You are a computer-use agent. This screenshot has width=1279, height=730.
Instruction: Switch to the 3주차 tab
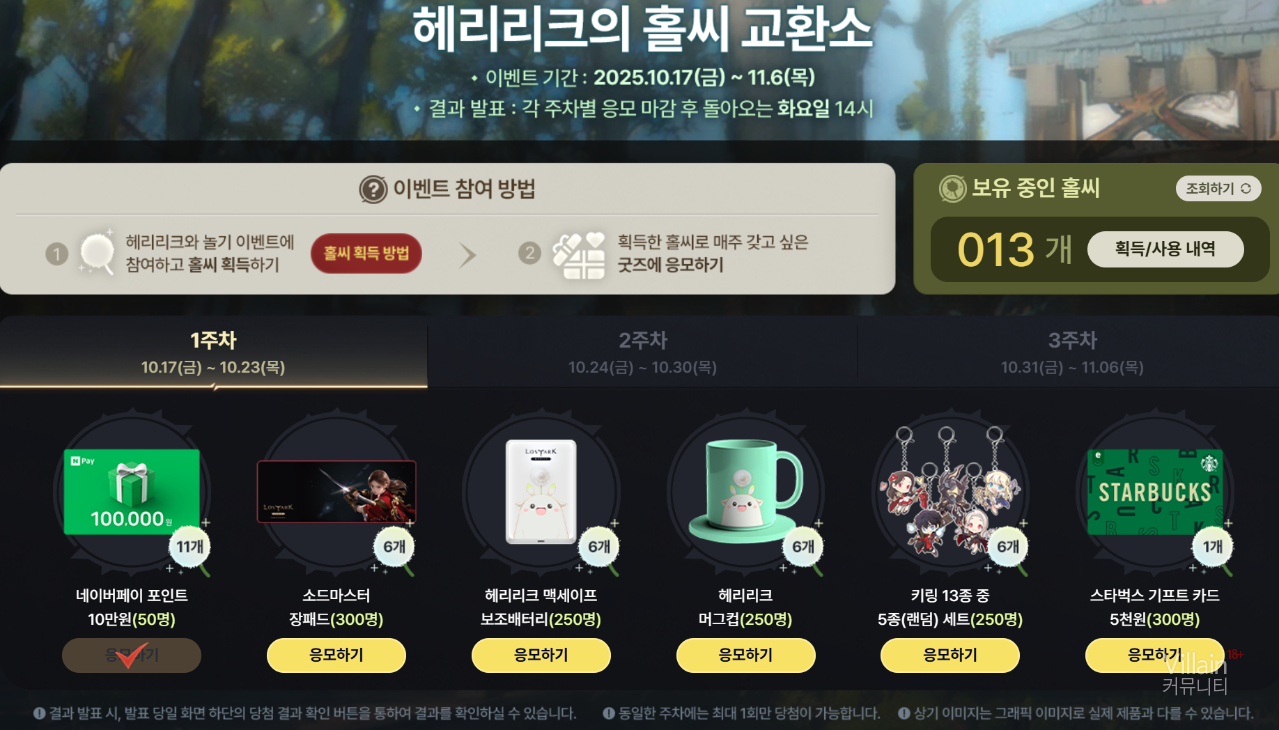tap(1072, 353)
